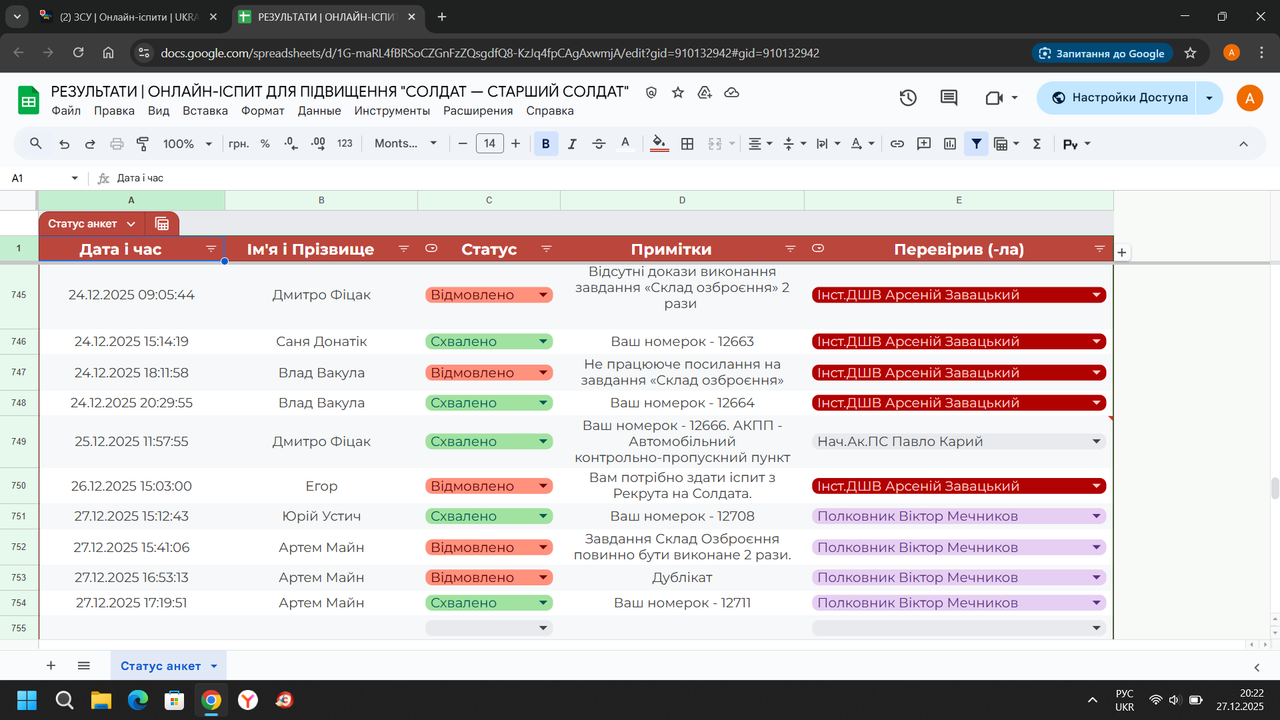Open the borders tool
The image size is (1280, 720).
point(687,144)
